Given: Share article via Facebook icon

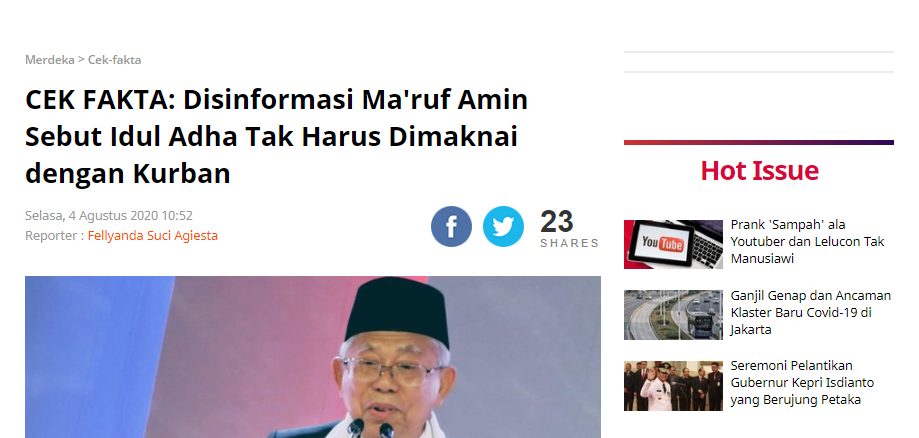Looking at the screenshot, I should click(x=451, y=226).
